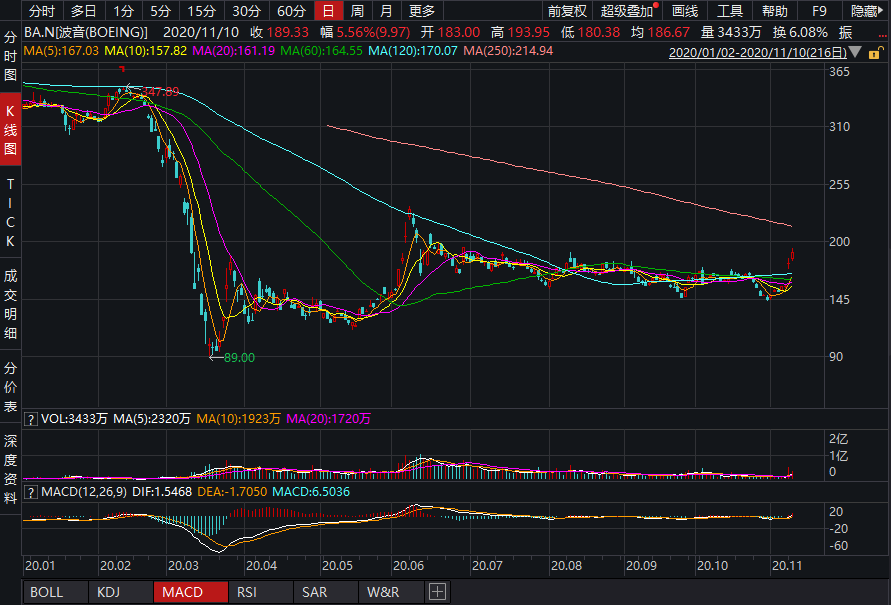Image resolution: width=891 pixels, height=605 pixels.
Task: Open the 画线 drawing tools
Action: tap(685, 11)
